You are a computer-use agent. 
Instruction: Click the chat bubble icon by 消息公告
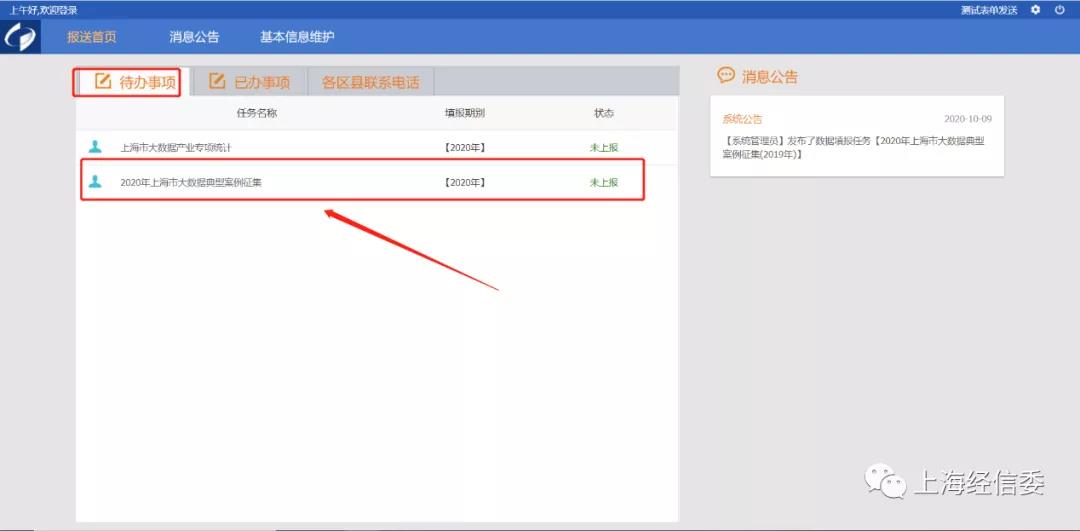click(726, 76)
